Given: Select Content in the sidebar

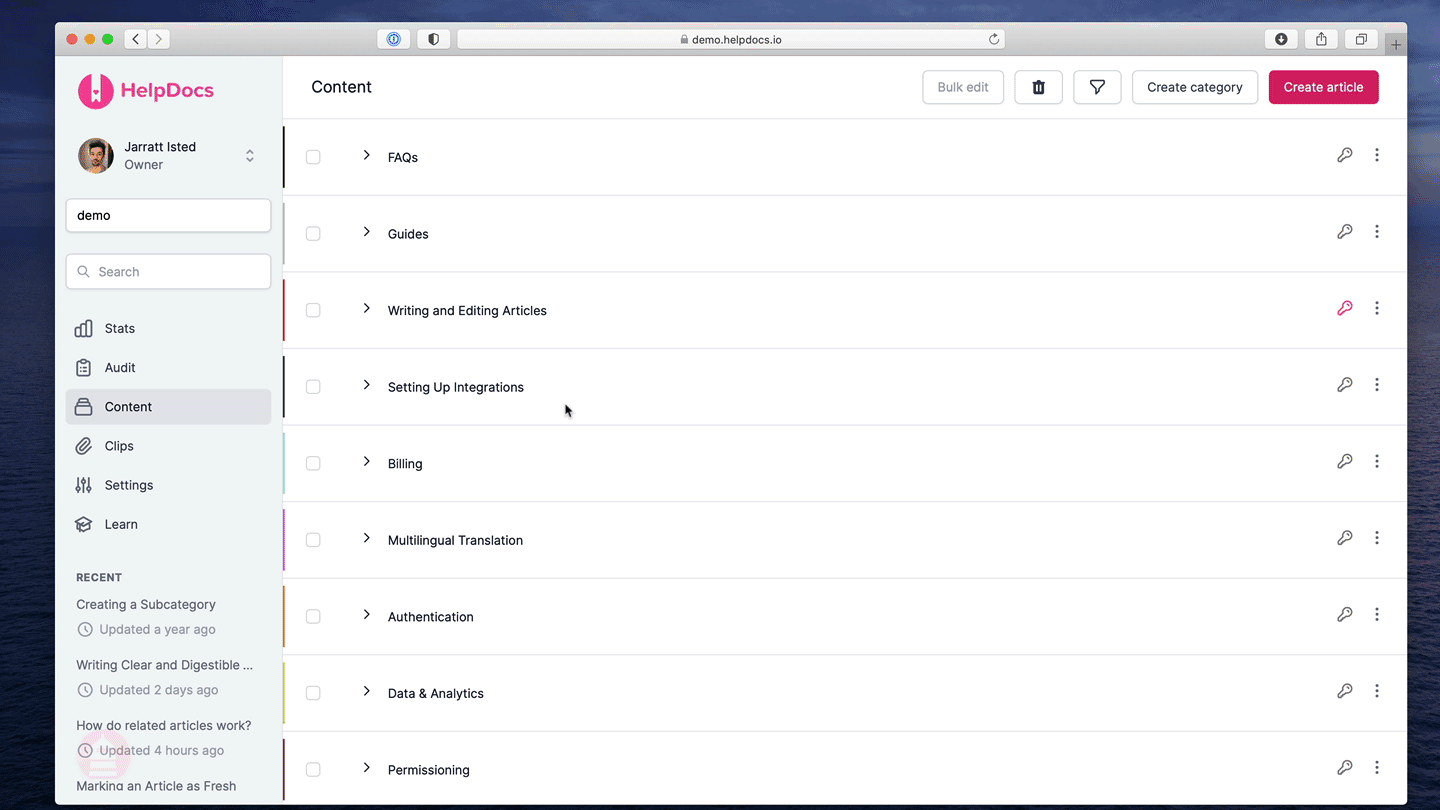Looking at the screenshot, I should tap(168, 407).
